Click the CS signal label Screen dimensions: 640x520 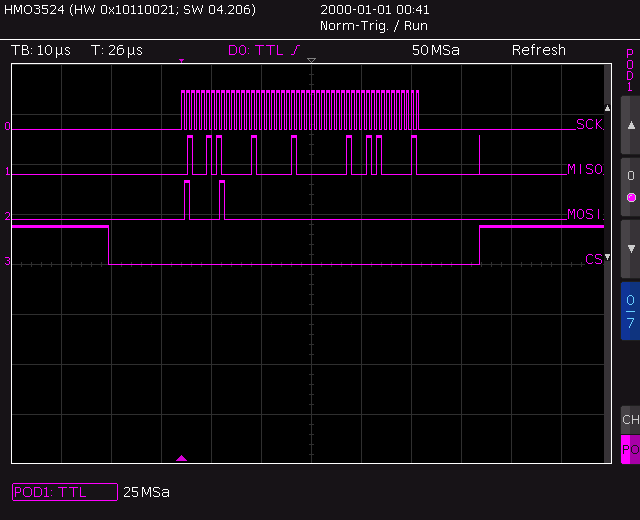coord(594,259)
